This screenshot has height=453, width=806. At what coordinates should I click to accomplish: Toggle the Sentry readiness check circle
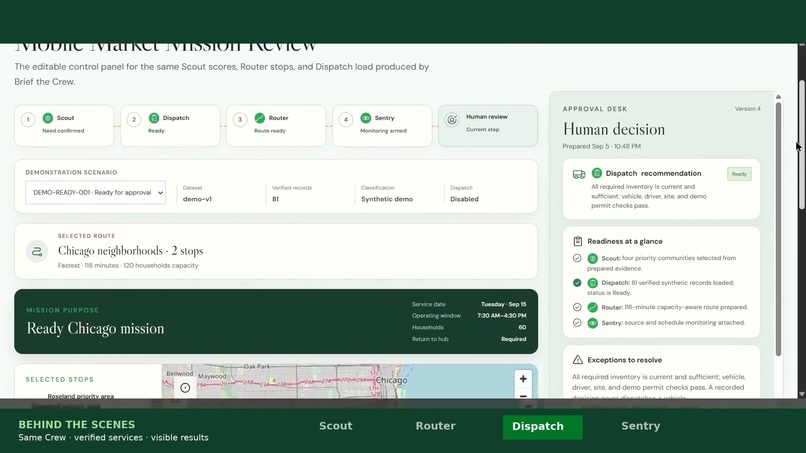tap(577, 323)
